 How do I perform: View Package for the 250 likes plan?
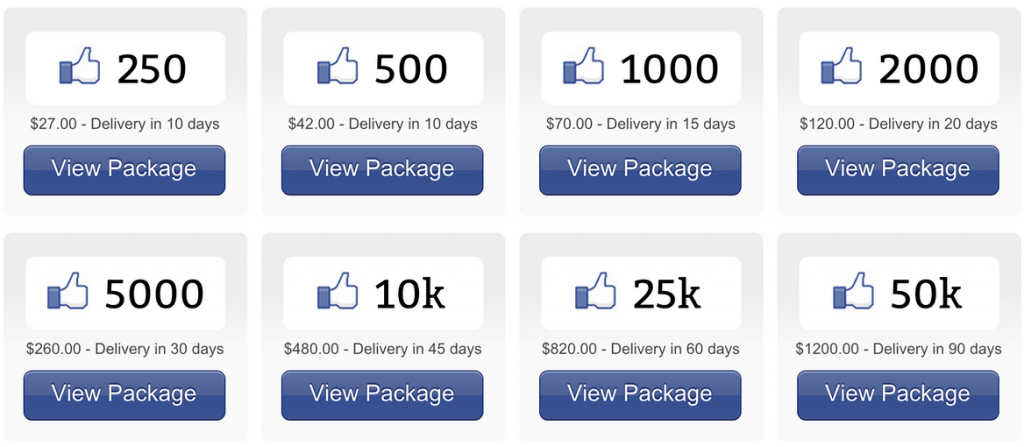[x=124, y=170]
